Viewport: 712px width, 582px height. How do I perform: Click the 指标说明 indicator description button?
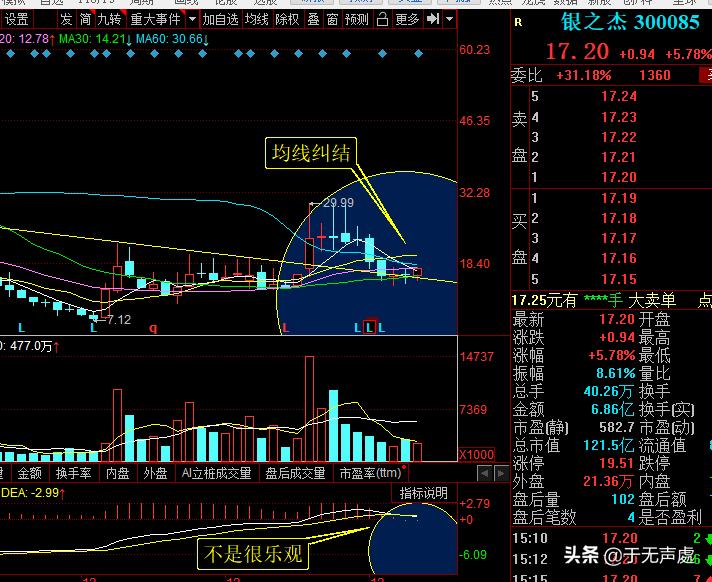(x=424, y=493)
